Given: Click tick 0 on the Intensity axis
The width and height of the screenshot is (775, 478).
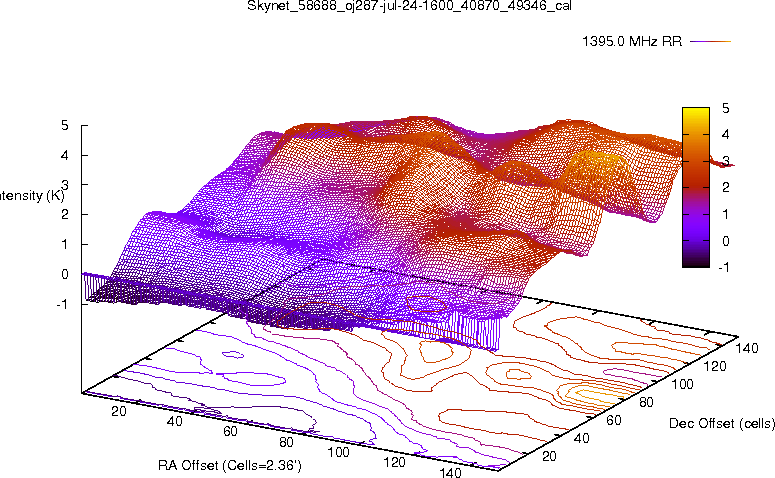Looking at the screenshot, I should pos(65,274).
